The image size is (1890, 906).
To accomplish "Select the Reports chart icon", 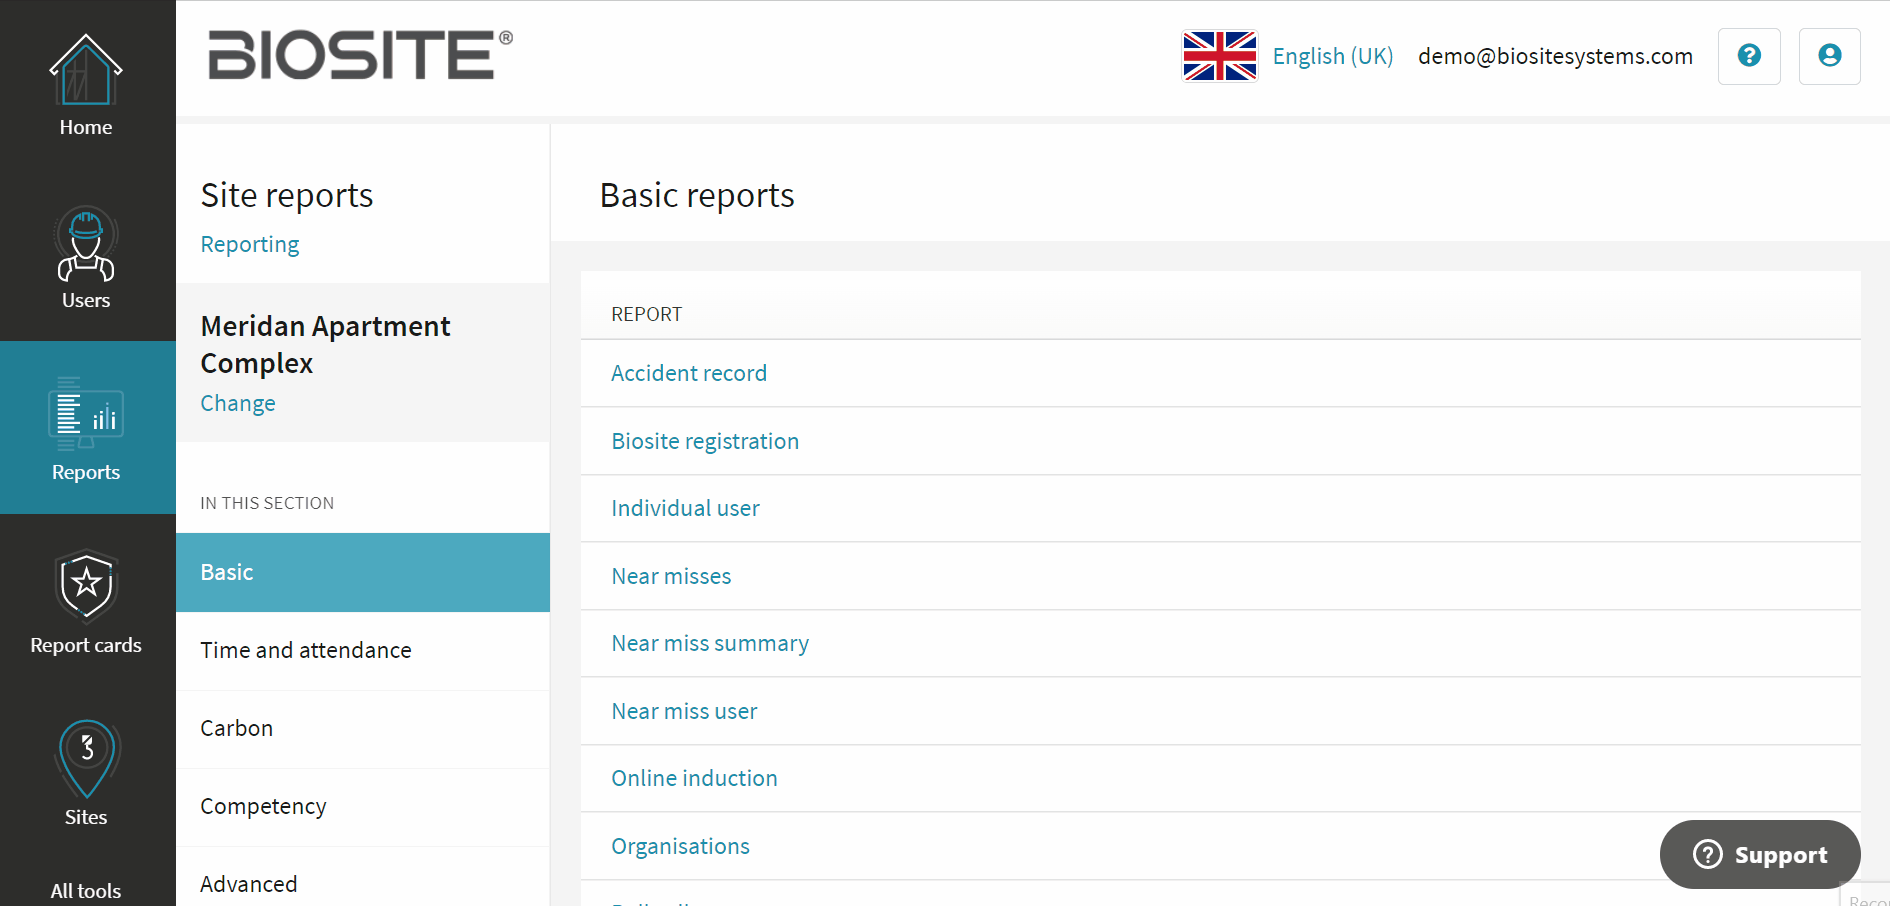I will (x=86, y=413).
